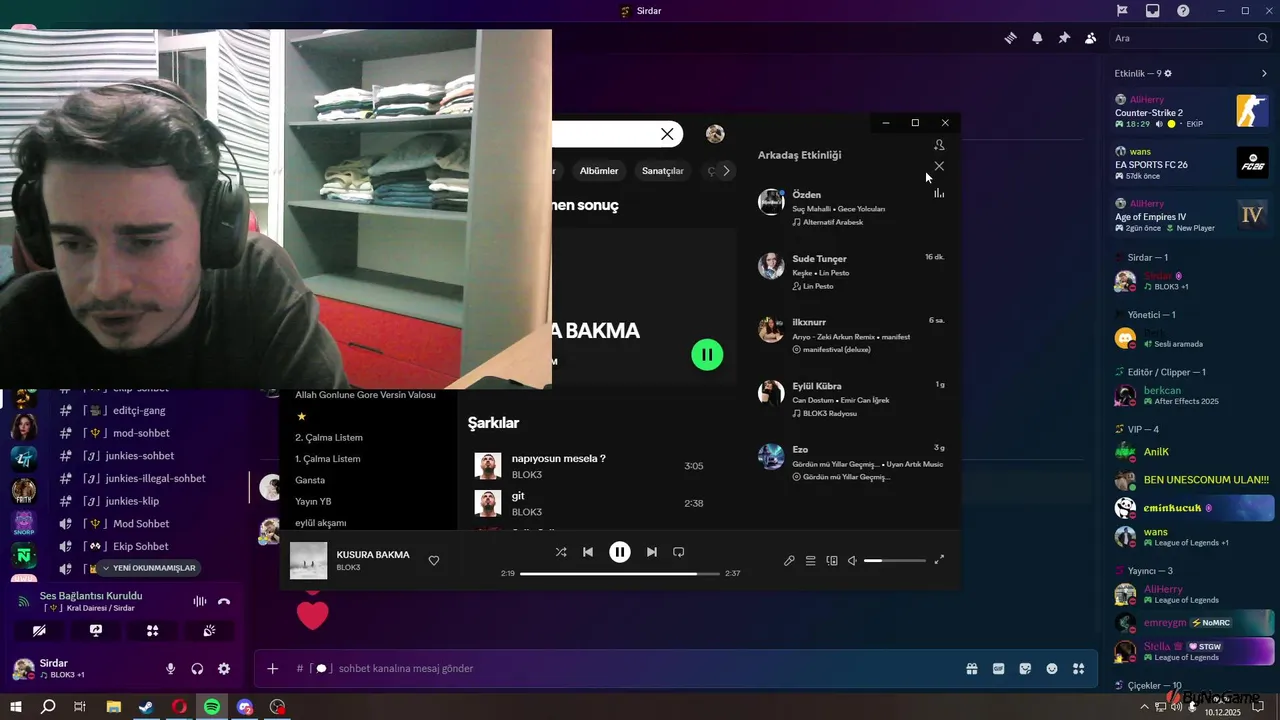Open Steam from Windows taskbar
Screen dimensions: 1280x720
(x=146, y=706)
